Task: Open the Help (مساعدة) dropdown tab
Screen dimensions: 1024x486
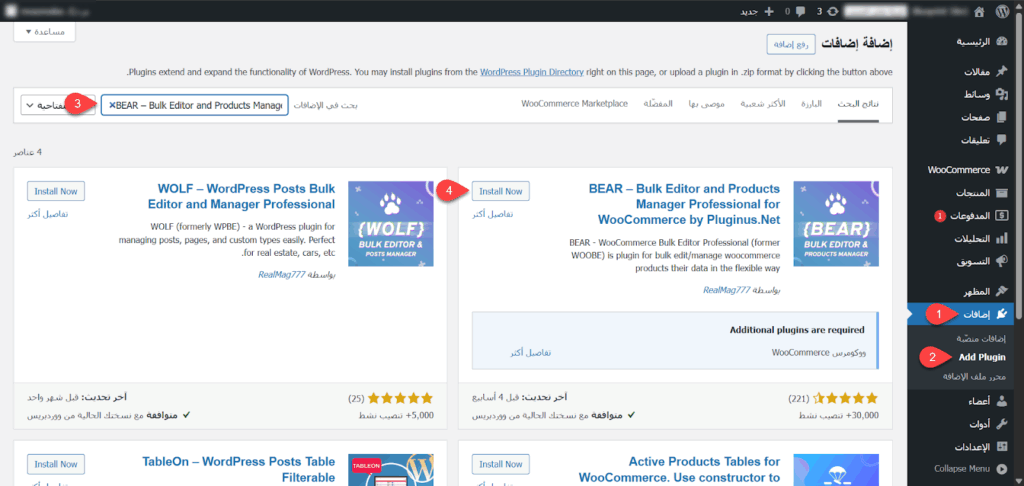Action: (44, 31)
